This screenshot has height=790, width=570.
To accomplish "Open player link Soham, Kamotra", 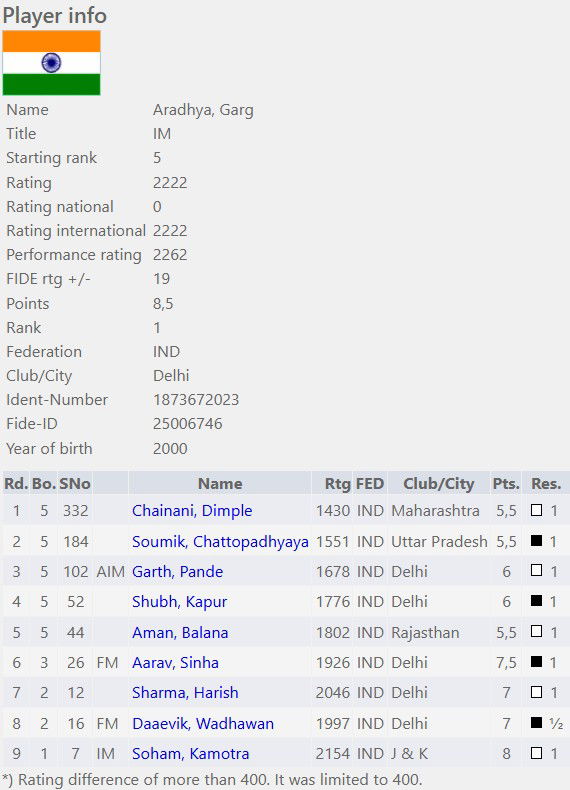I will tap(191, 753).
